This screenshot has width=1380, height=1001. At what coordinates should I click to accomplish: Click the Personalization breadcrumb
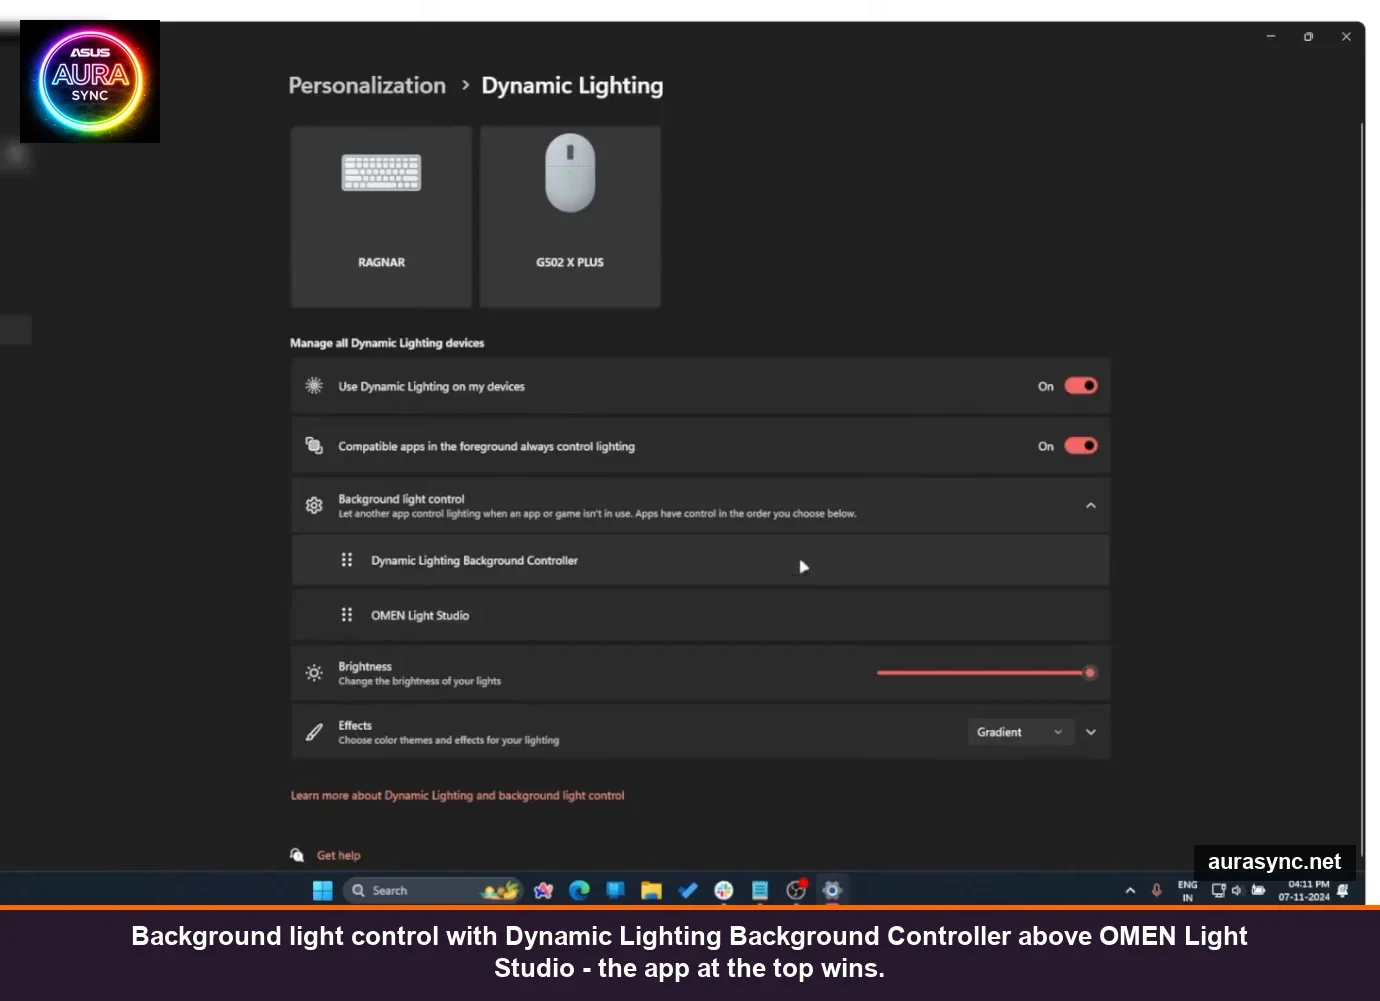pyautogui.click(x=366, y=86)
